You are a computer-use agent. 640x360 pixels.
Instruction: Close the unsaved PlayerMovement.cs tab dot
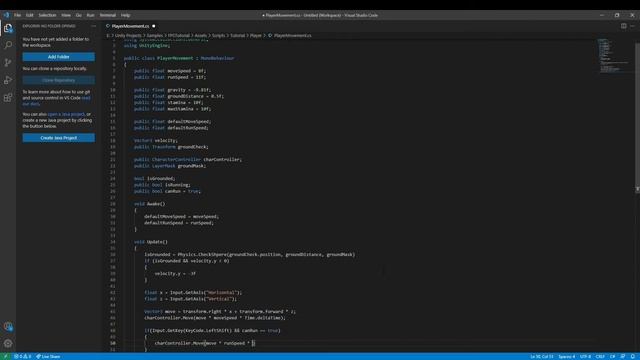(154, 26)
